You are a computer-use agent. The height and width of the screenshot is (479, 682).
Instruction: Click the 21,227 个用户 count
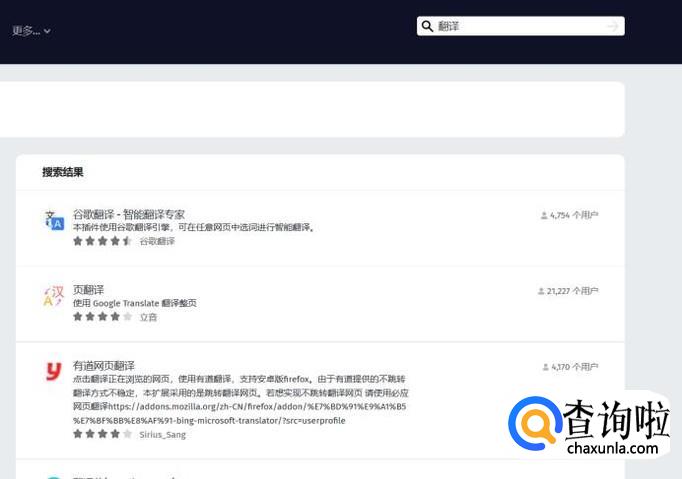(568, 291)
